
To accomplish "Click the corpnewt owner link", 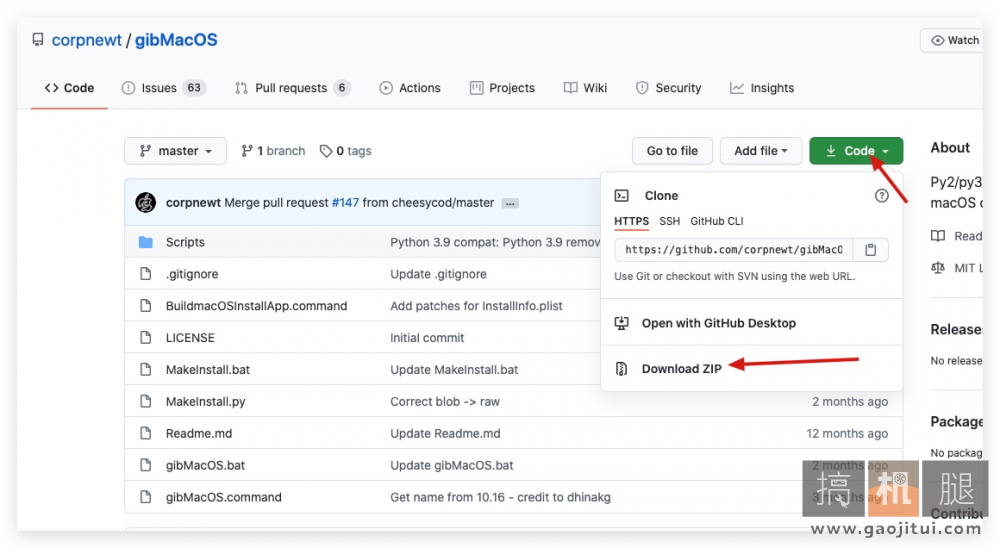I will click(86, 40).
